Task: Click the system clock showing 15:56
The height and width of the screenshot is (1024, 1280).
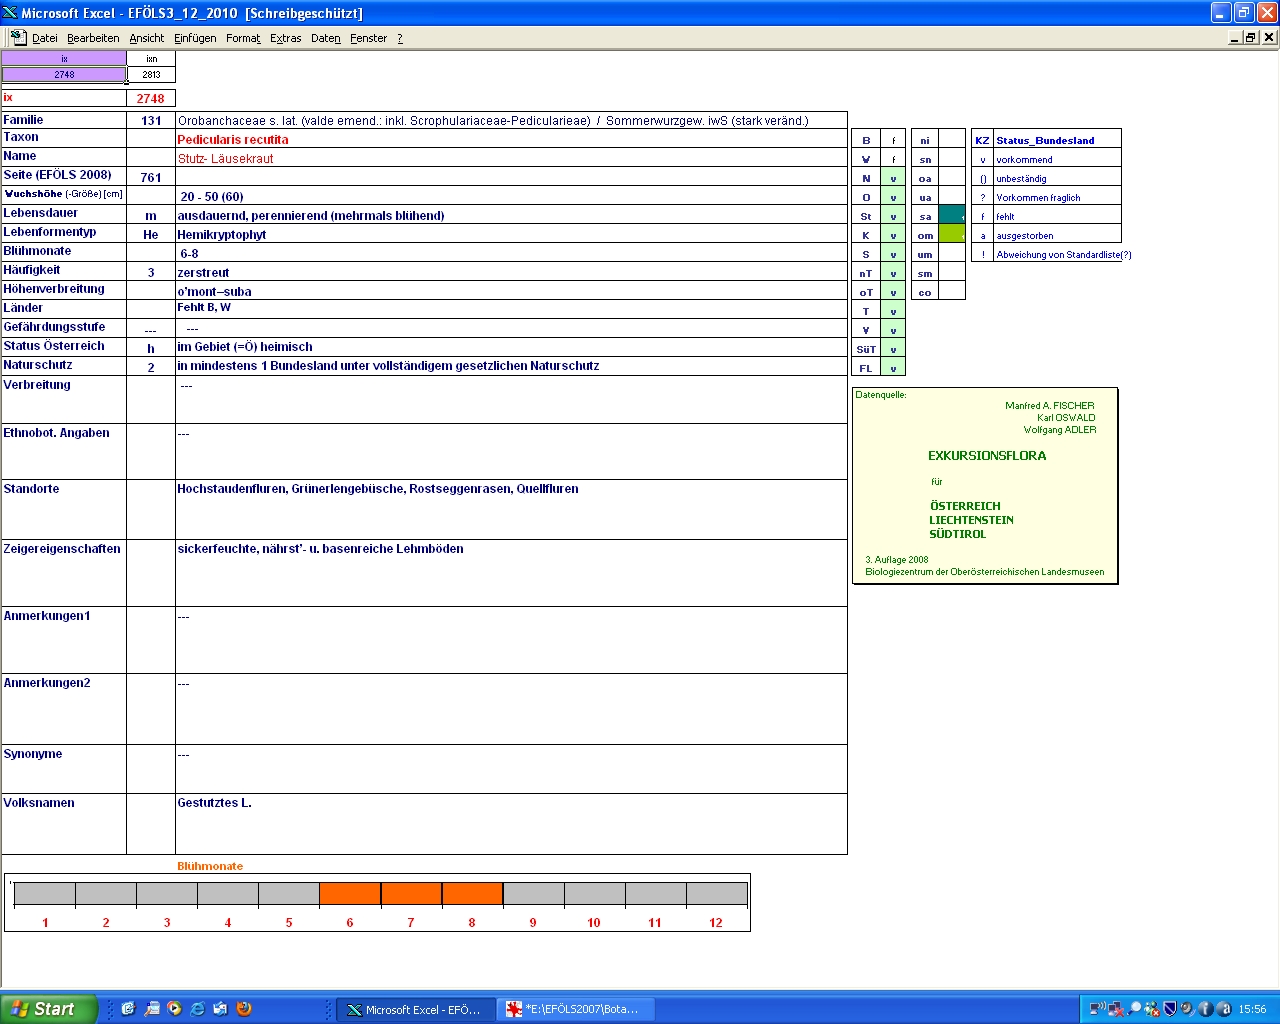Action: pyautogui.click(x=1252, y=1009)
